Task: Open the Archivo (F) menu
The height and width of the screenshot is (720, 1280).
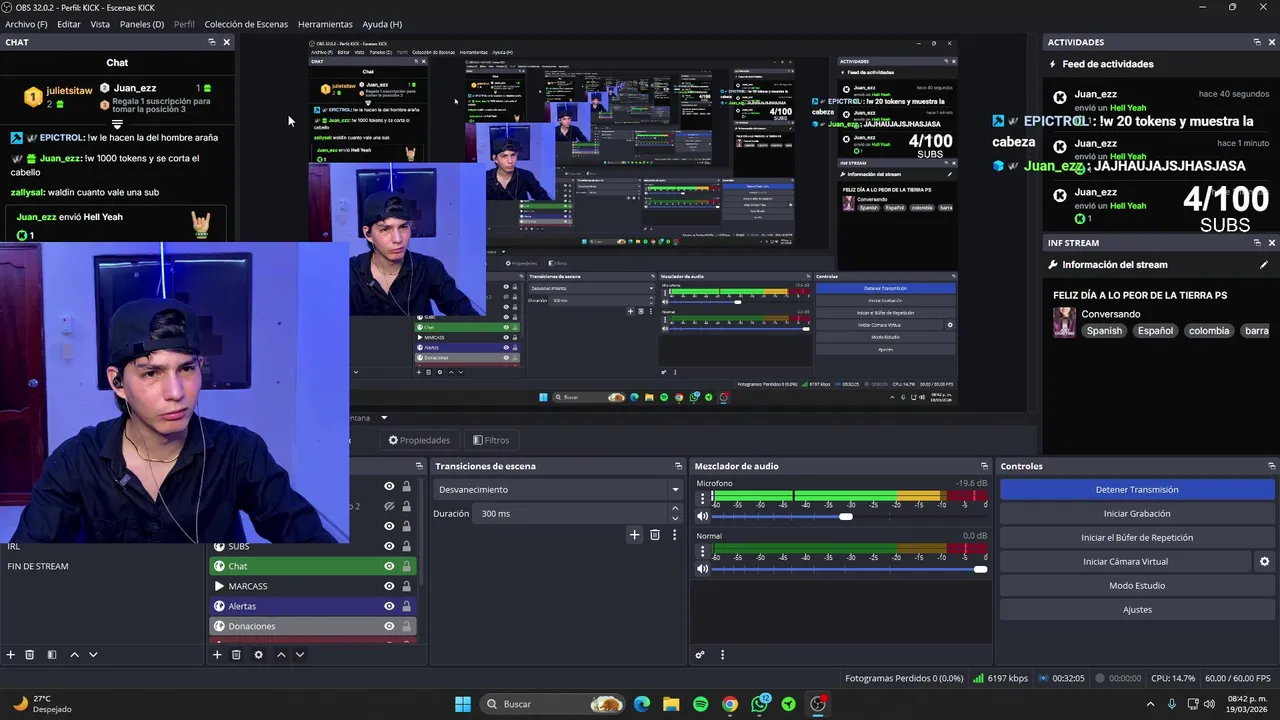Action: click(x=25, y=24)
